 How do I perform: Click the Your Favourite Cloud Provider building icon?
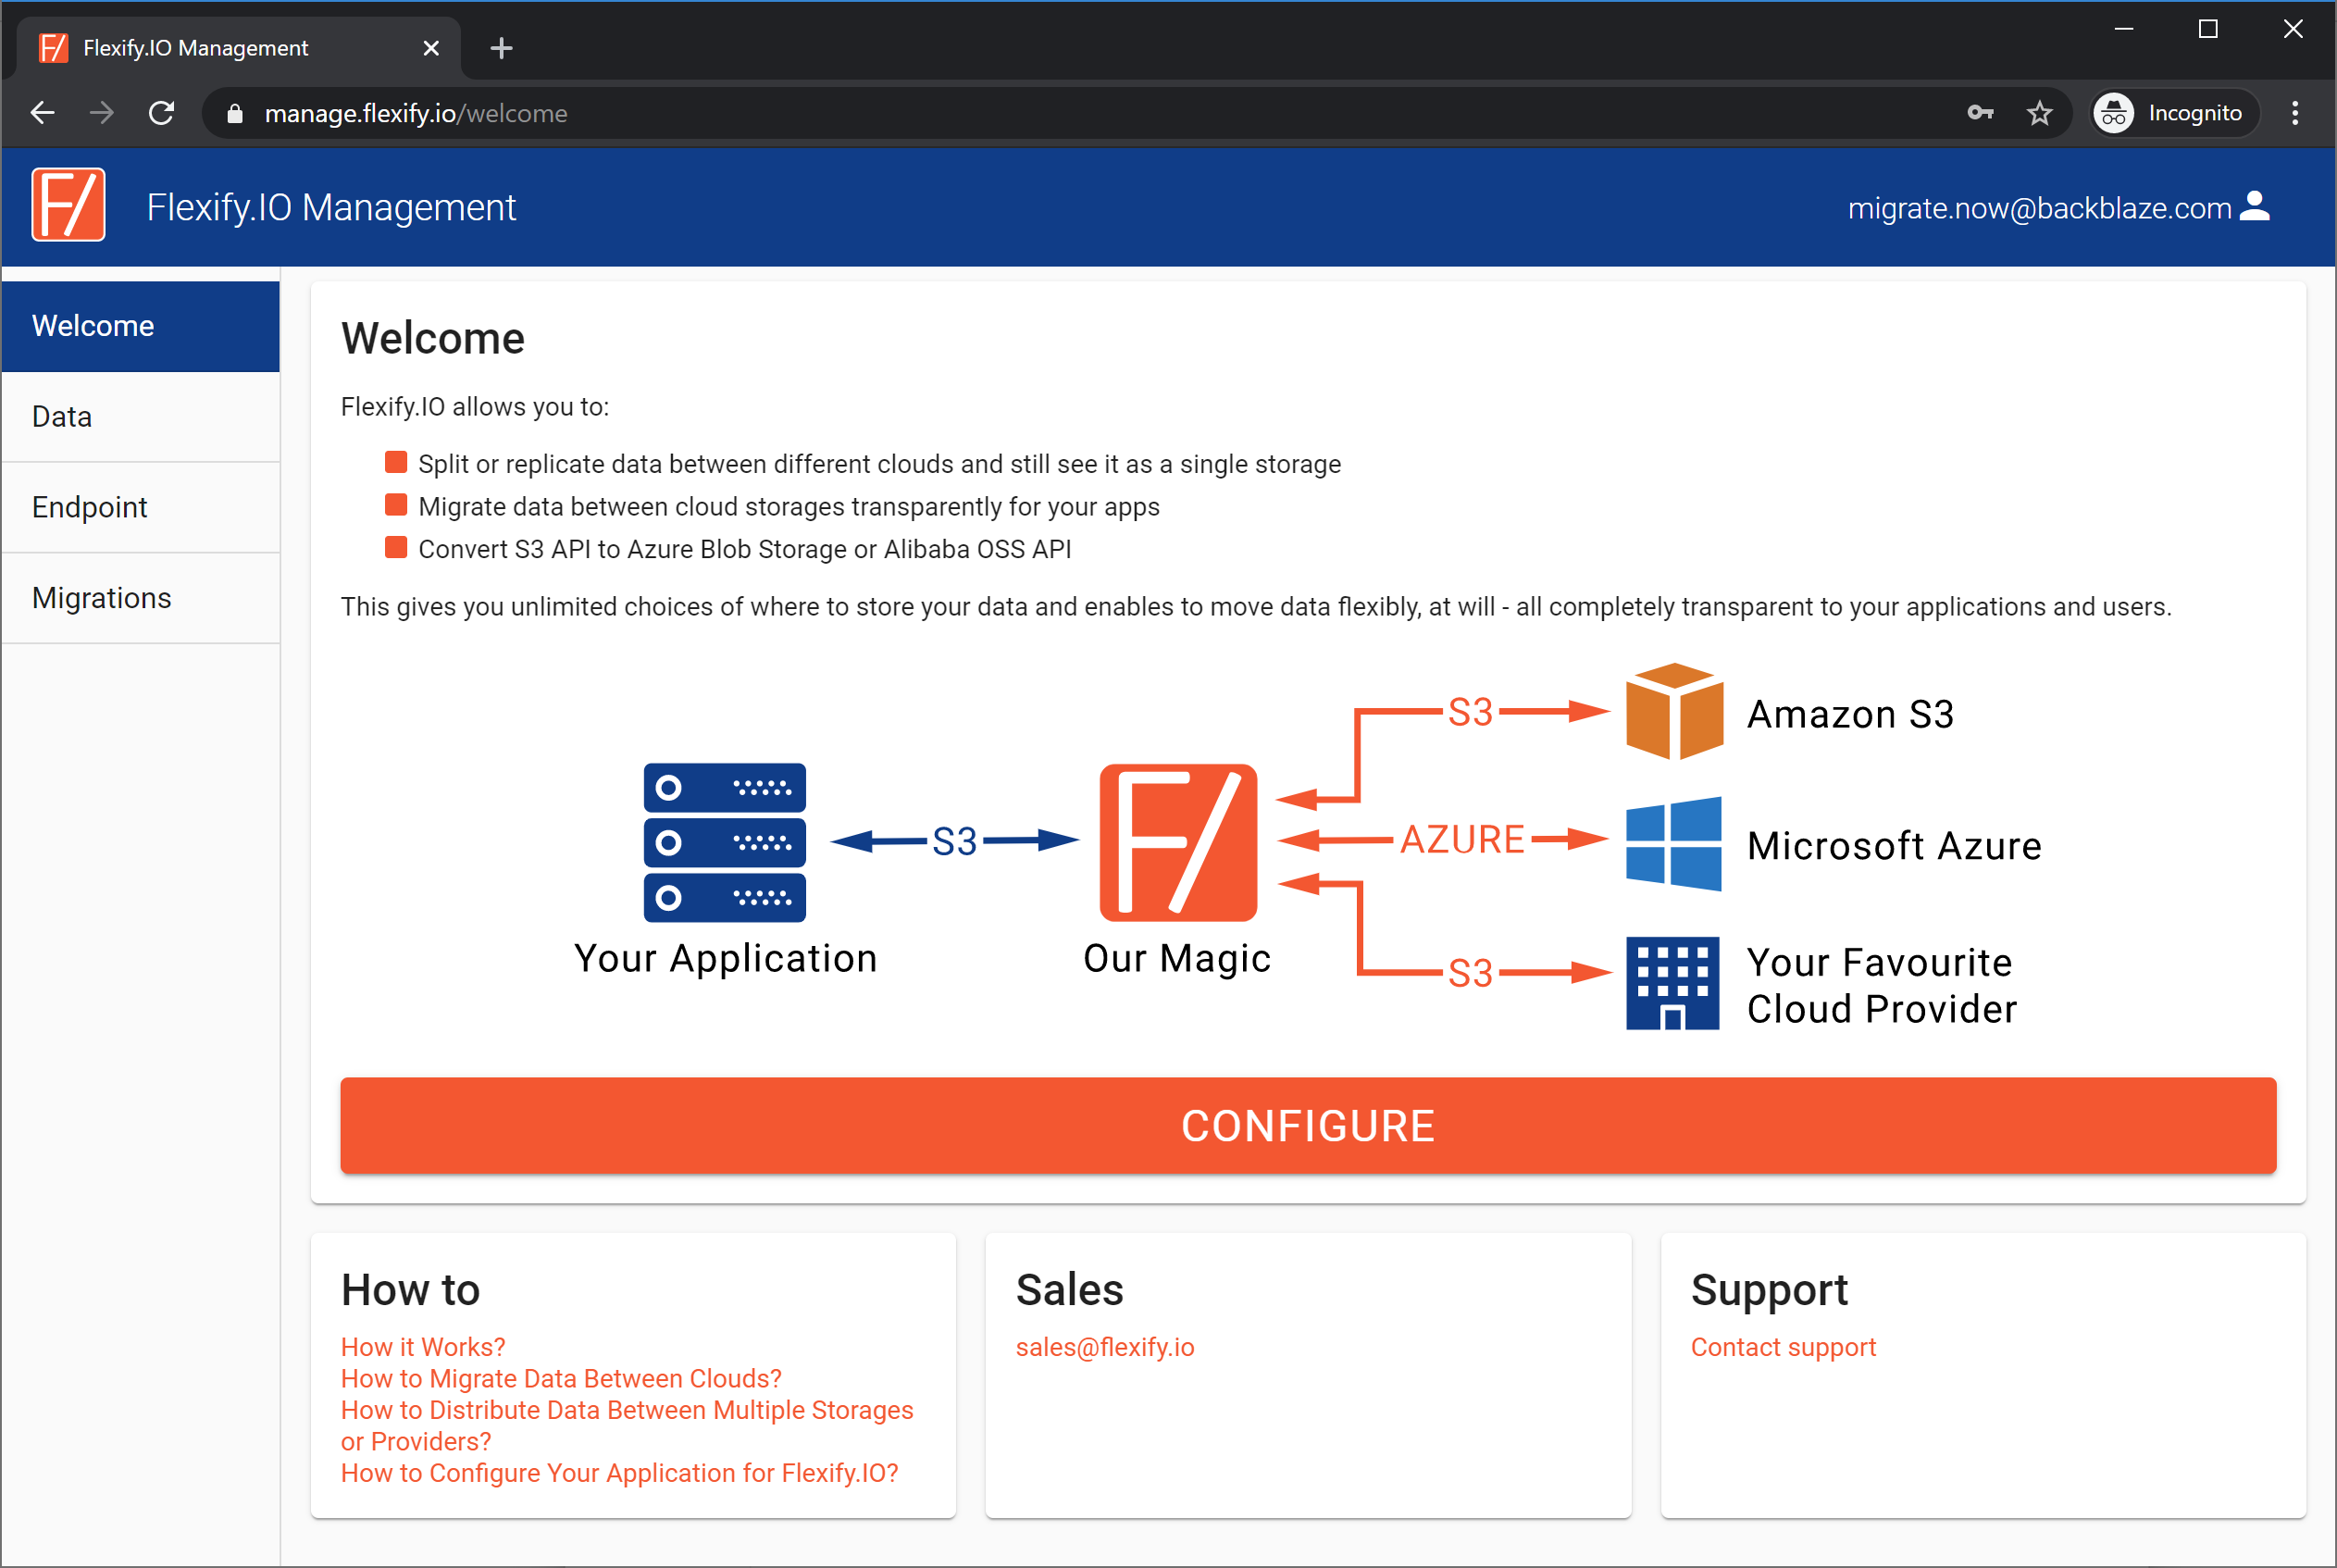coord(1672,983)
